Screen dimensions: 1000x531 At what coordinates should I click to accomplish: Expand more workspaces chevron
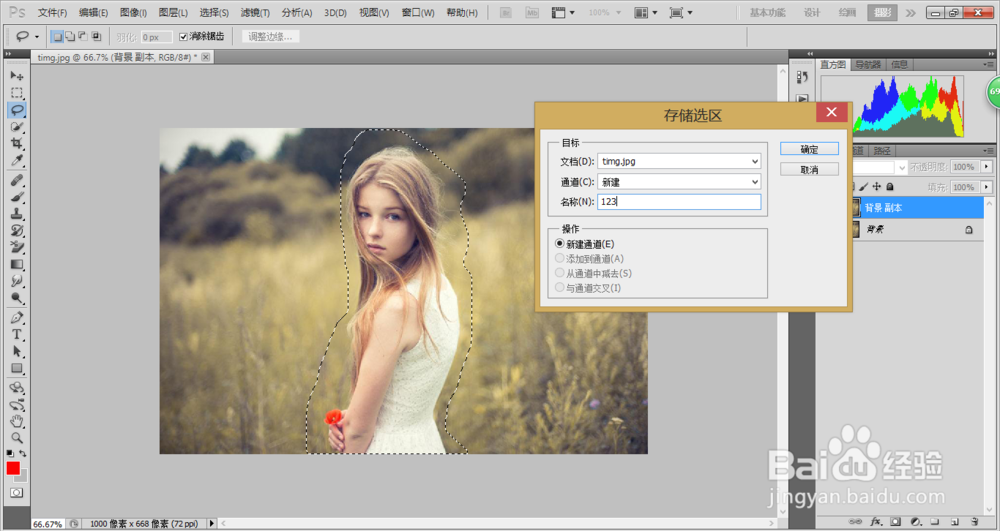910,13
